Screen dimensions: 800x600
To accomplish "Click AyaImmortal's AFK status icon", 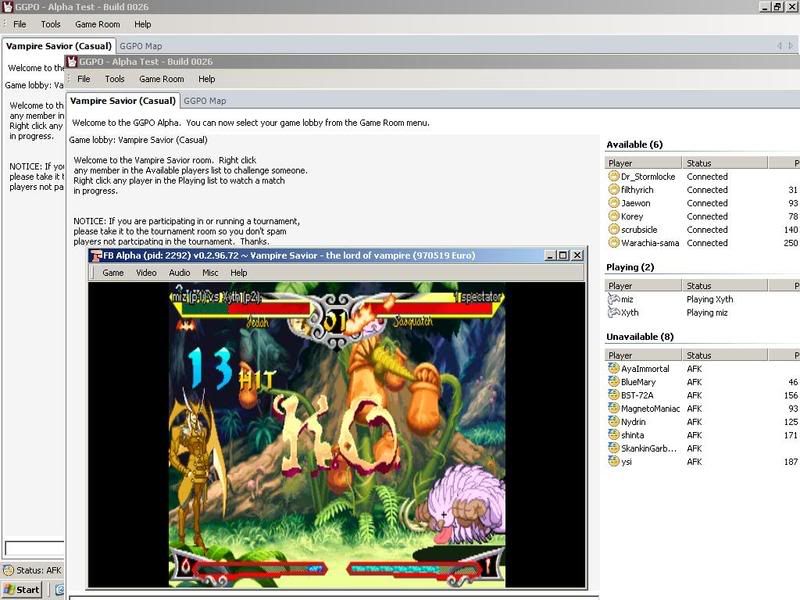I will (x=613, y=368).
